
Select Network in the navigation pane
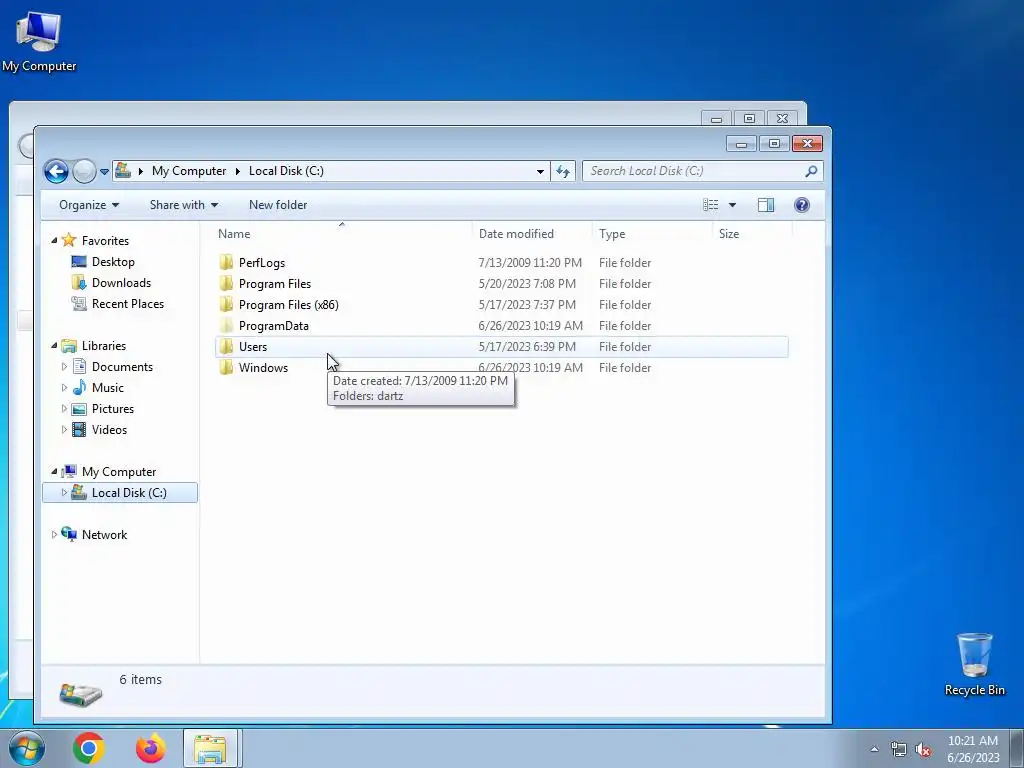coord(104,535)
